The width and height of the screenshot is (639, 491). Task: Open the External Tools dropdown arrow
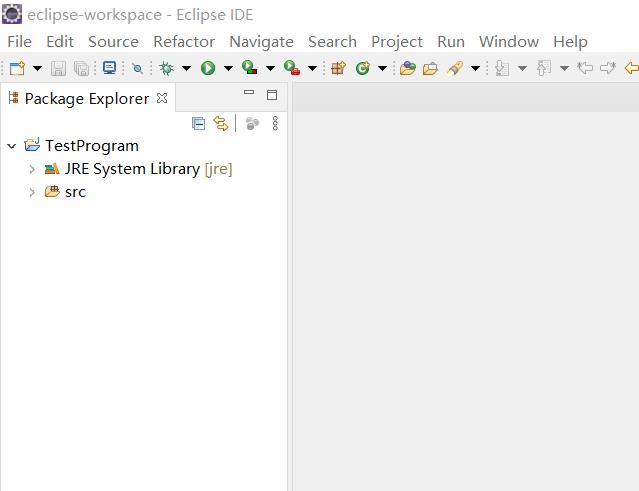coord(312,68)
